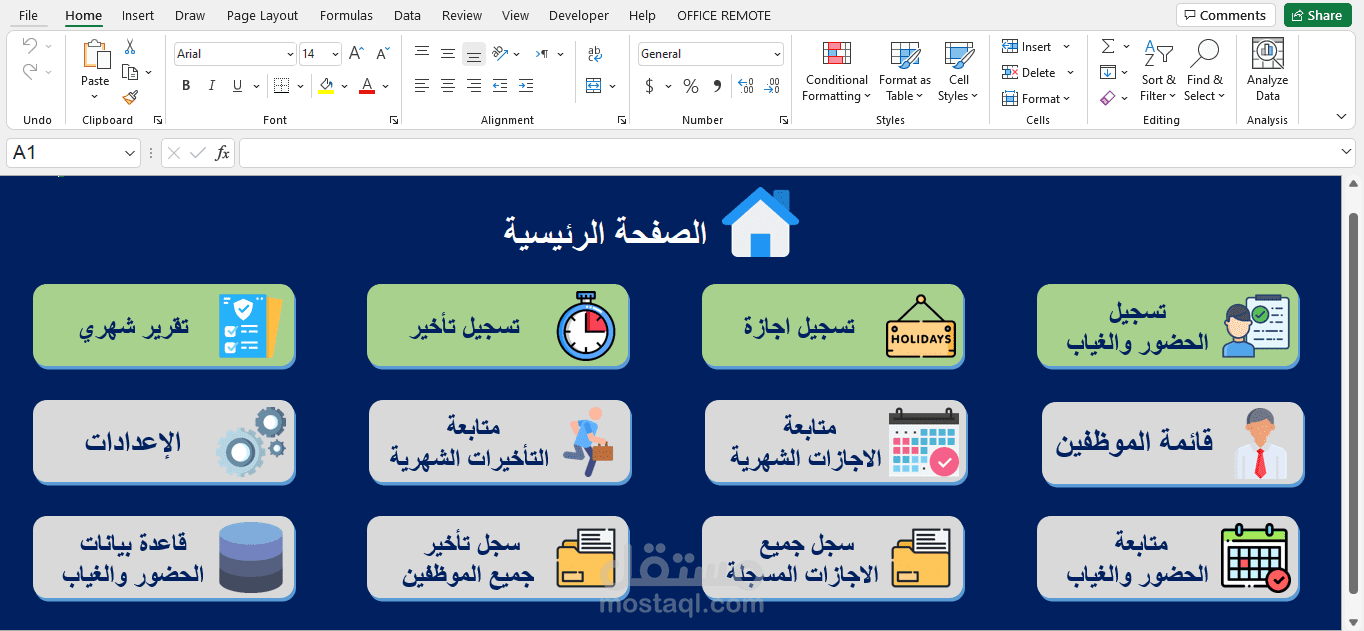Apply the Percent Style format
Image resolution: width=1364 pixels, height=631 pixels.
click(690, 86)
